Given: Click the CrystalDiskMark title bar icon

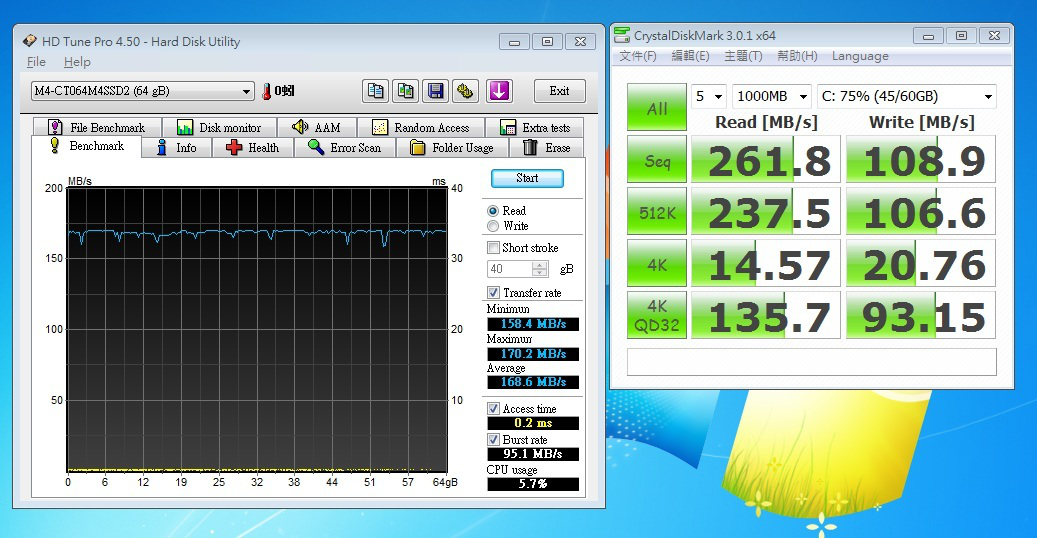Looking at the screenshot, I should (622, 35).
